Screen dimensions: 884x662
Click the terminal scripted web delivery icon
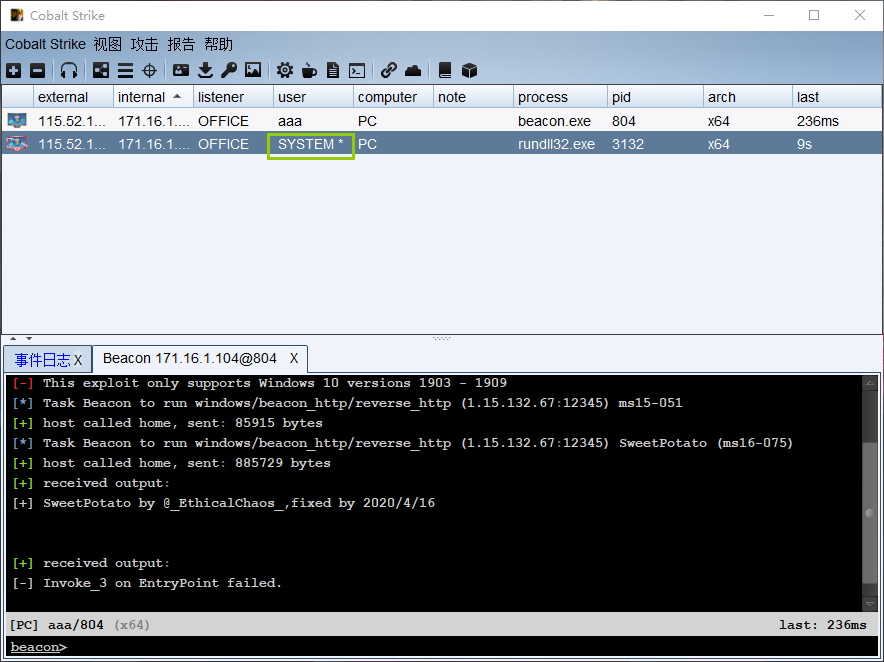357,70
